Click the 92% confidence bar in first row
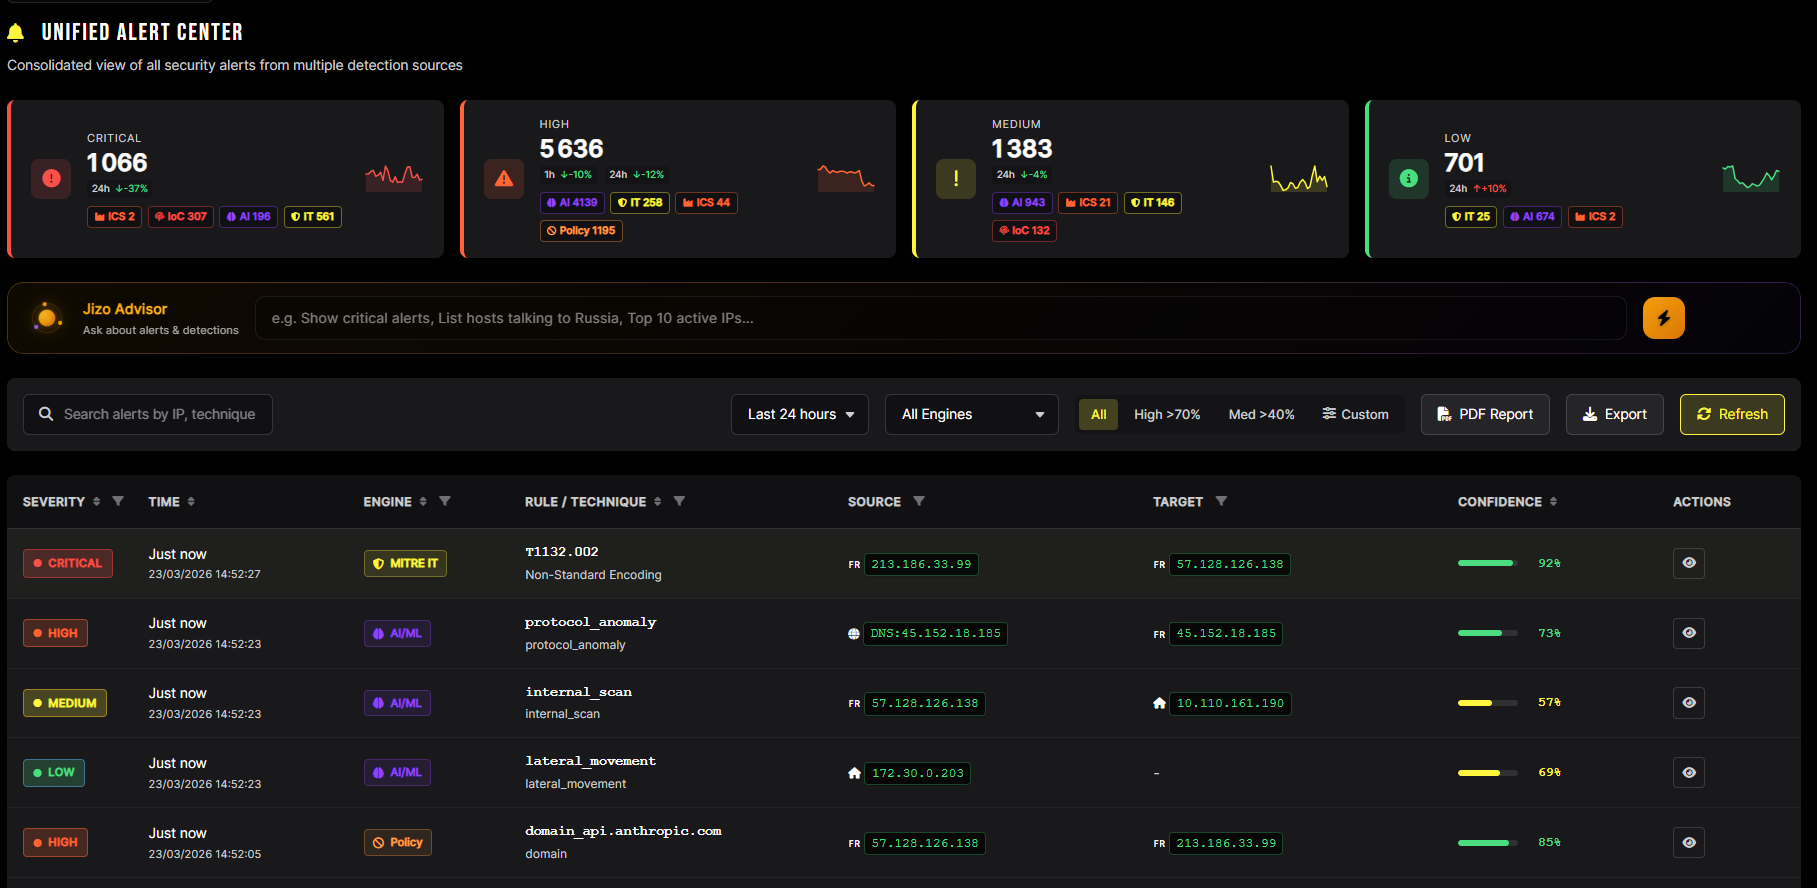Image resolution: width=1817 pixels, height=888 pixels. click(1486, 563)
